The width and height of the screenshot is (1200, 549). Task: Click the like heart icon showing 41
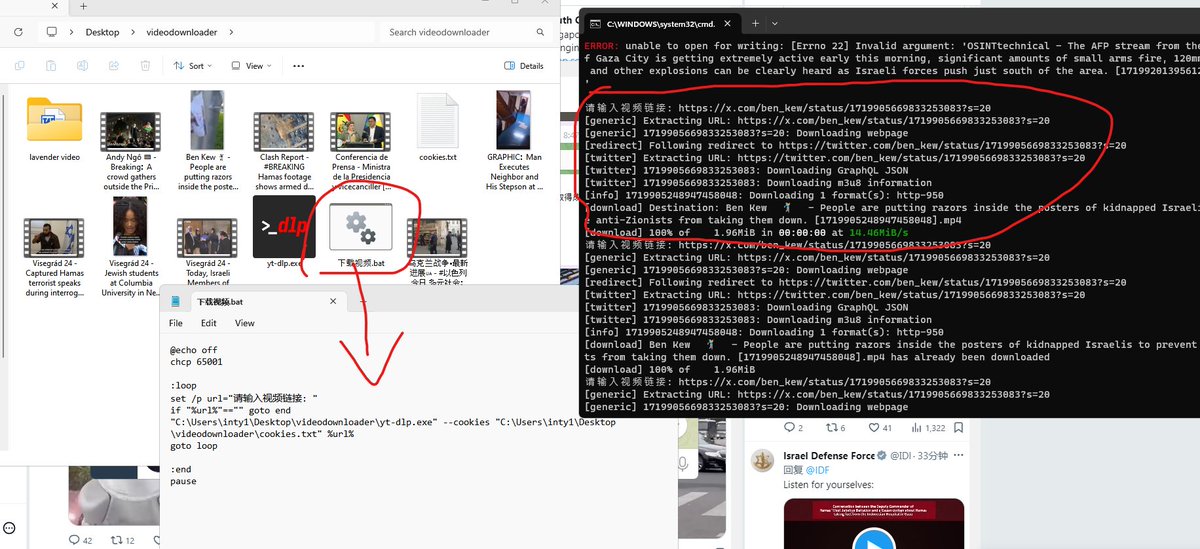point(873,428)
